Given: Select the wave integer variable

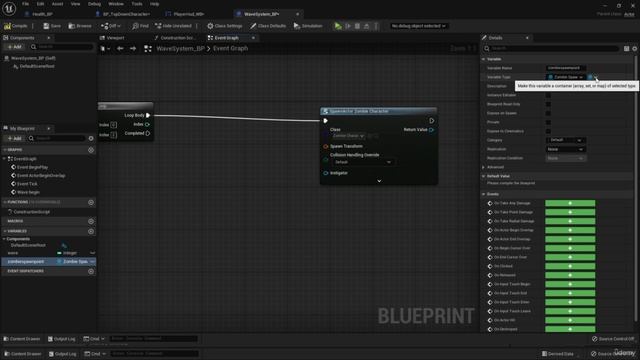Looking at the screenshot, I should tap(49, 253).
